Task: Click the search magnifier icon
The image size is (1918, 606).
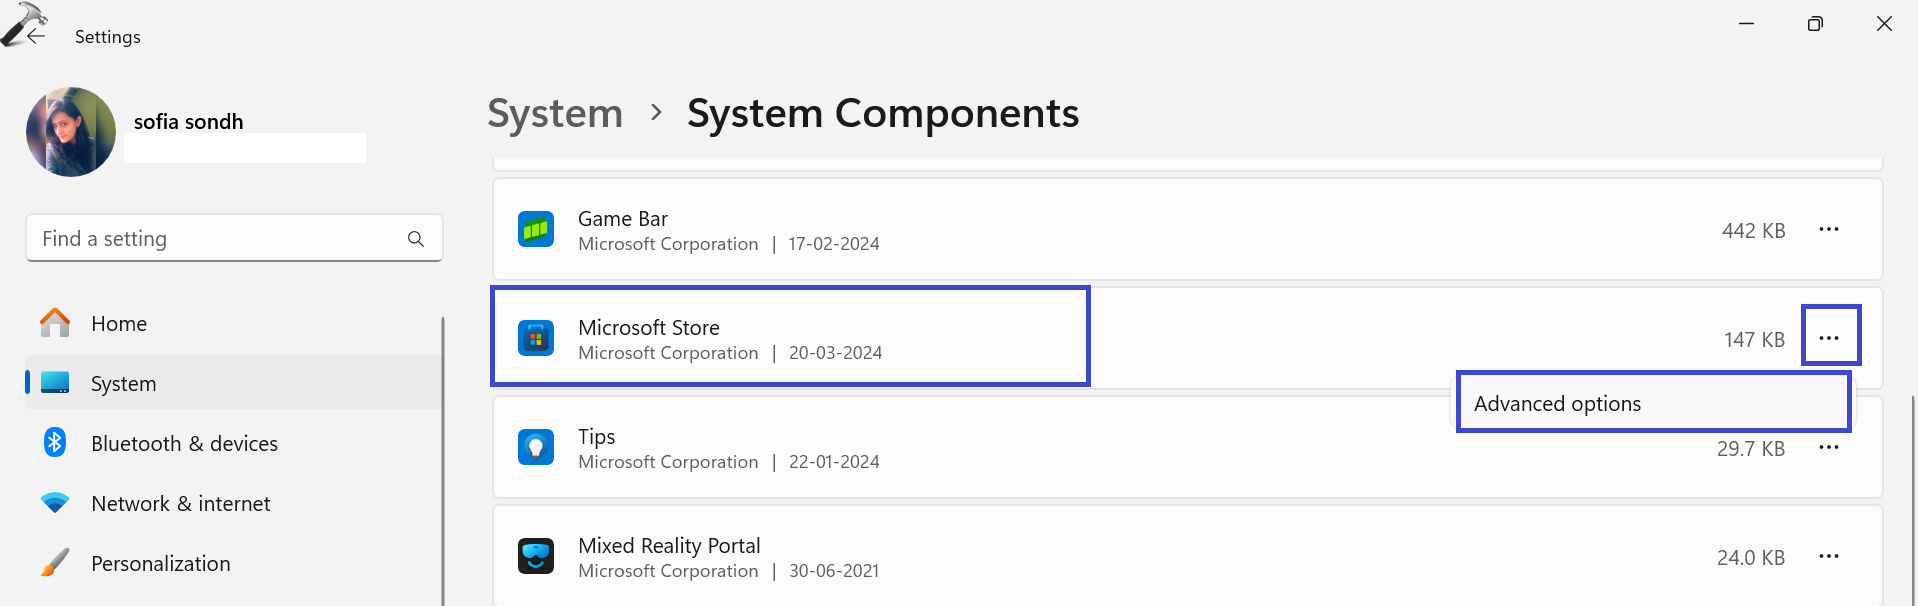Action: pyautogui.click(x=416, y=239)
